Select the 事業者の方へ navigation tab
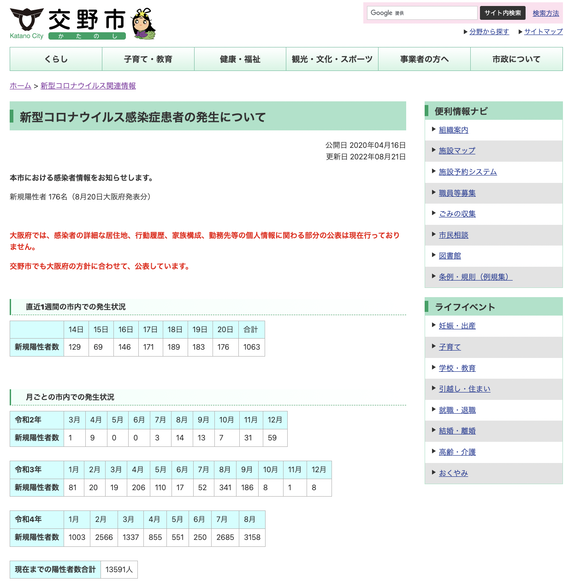The width and height of the screenshot is (580, 586). 424,59
